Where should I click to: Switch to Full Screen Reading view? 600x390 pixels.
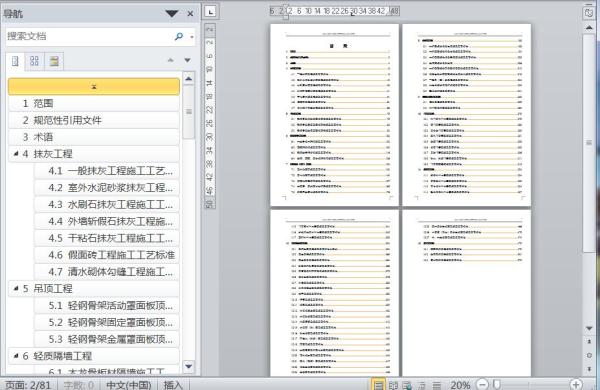pos(393,385)
